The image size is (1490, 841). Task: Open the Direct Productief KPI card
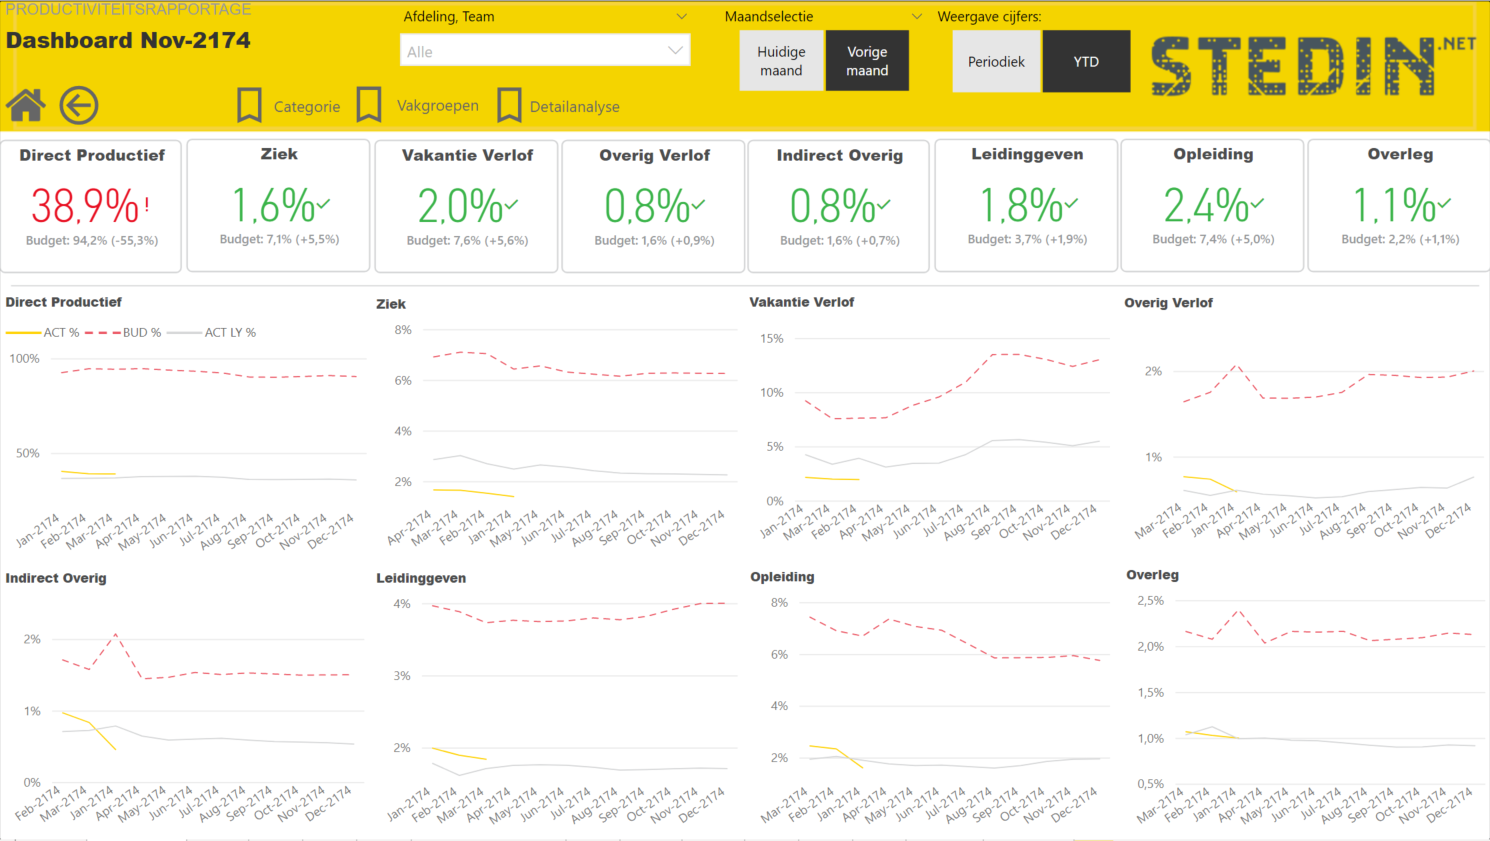[x=91, y=206]
